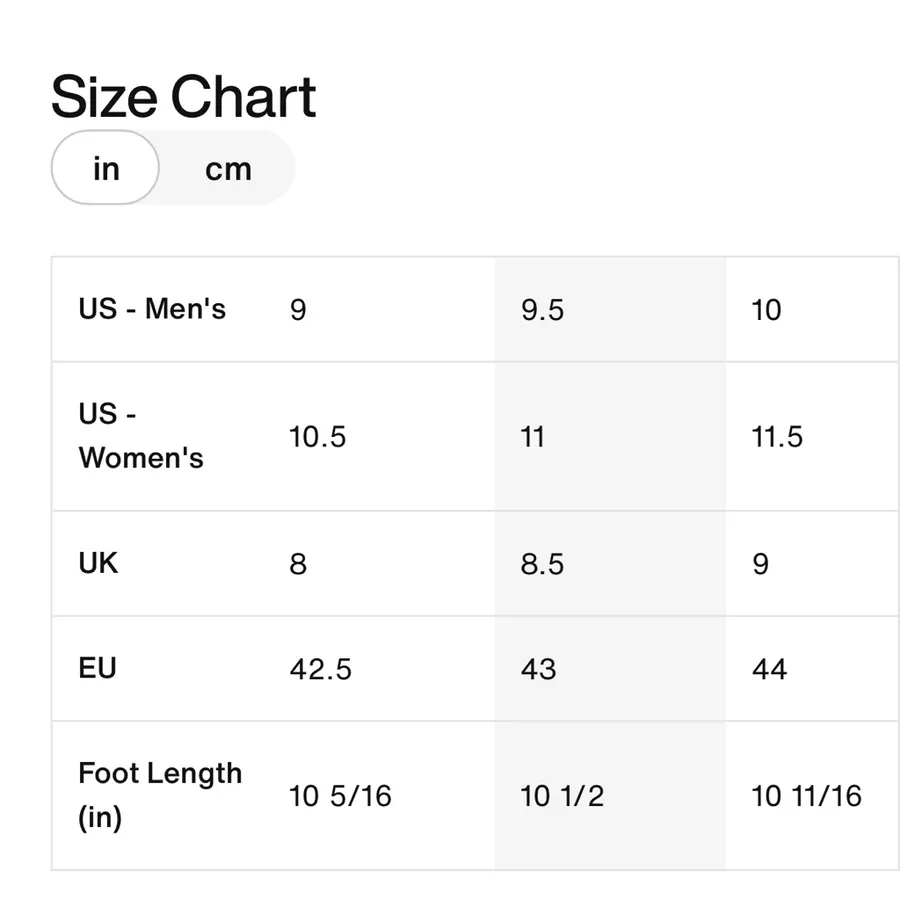Click Women's size 10.5 cell
This screenshot has height=900, width=900.
(379, 436)
